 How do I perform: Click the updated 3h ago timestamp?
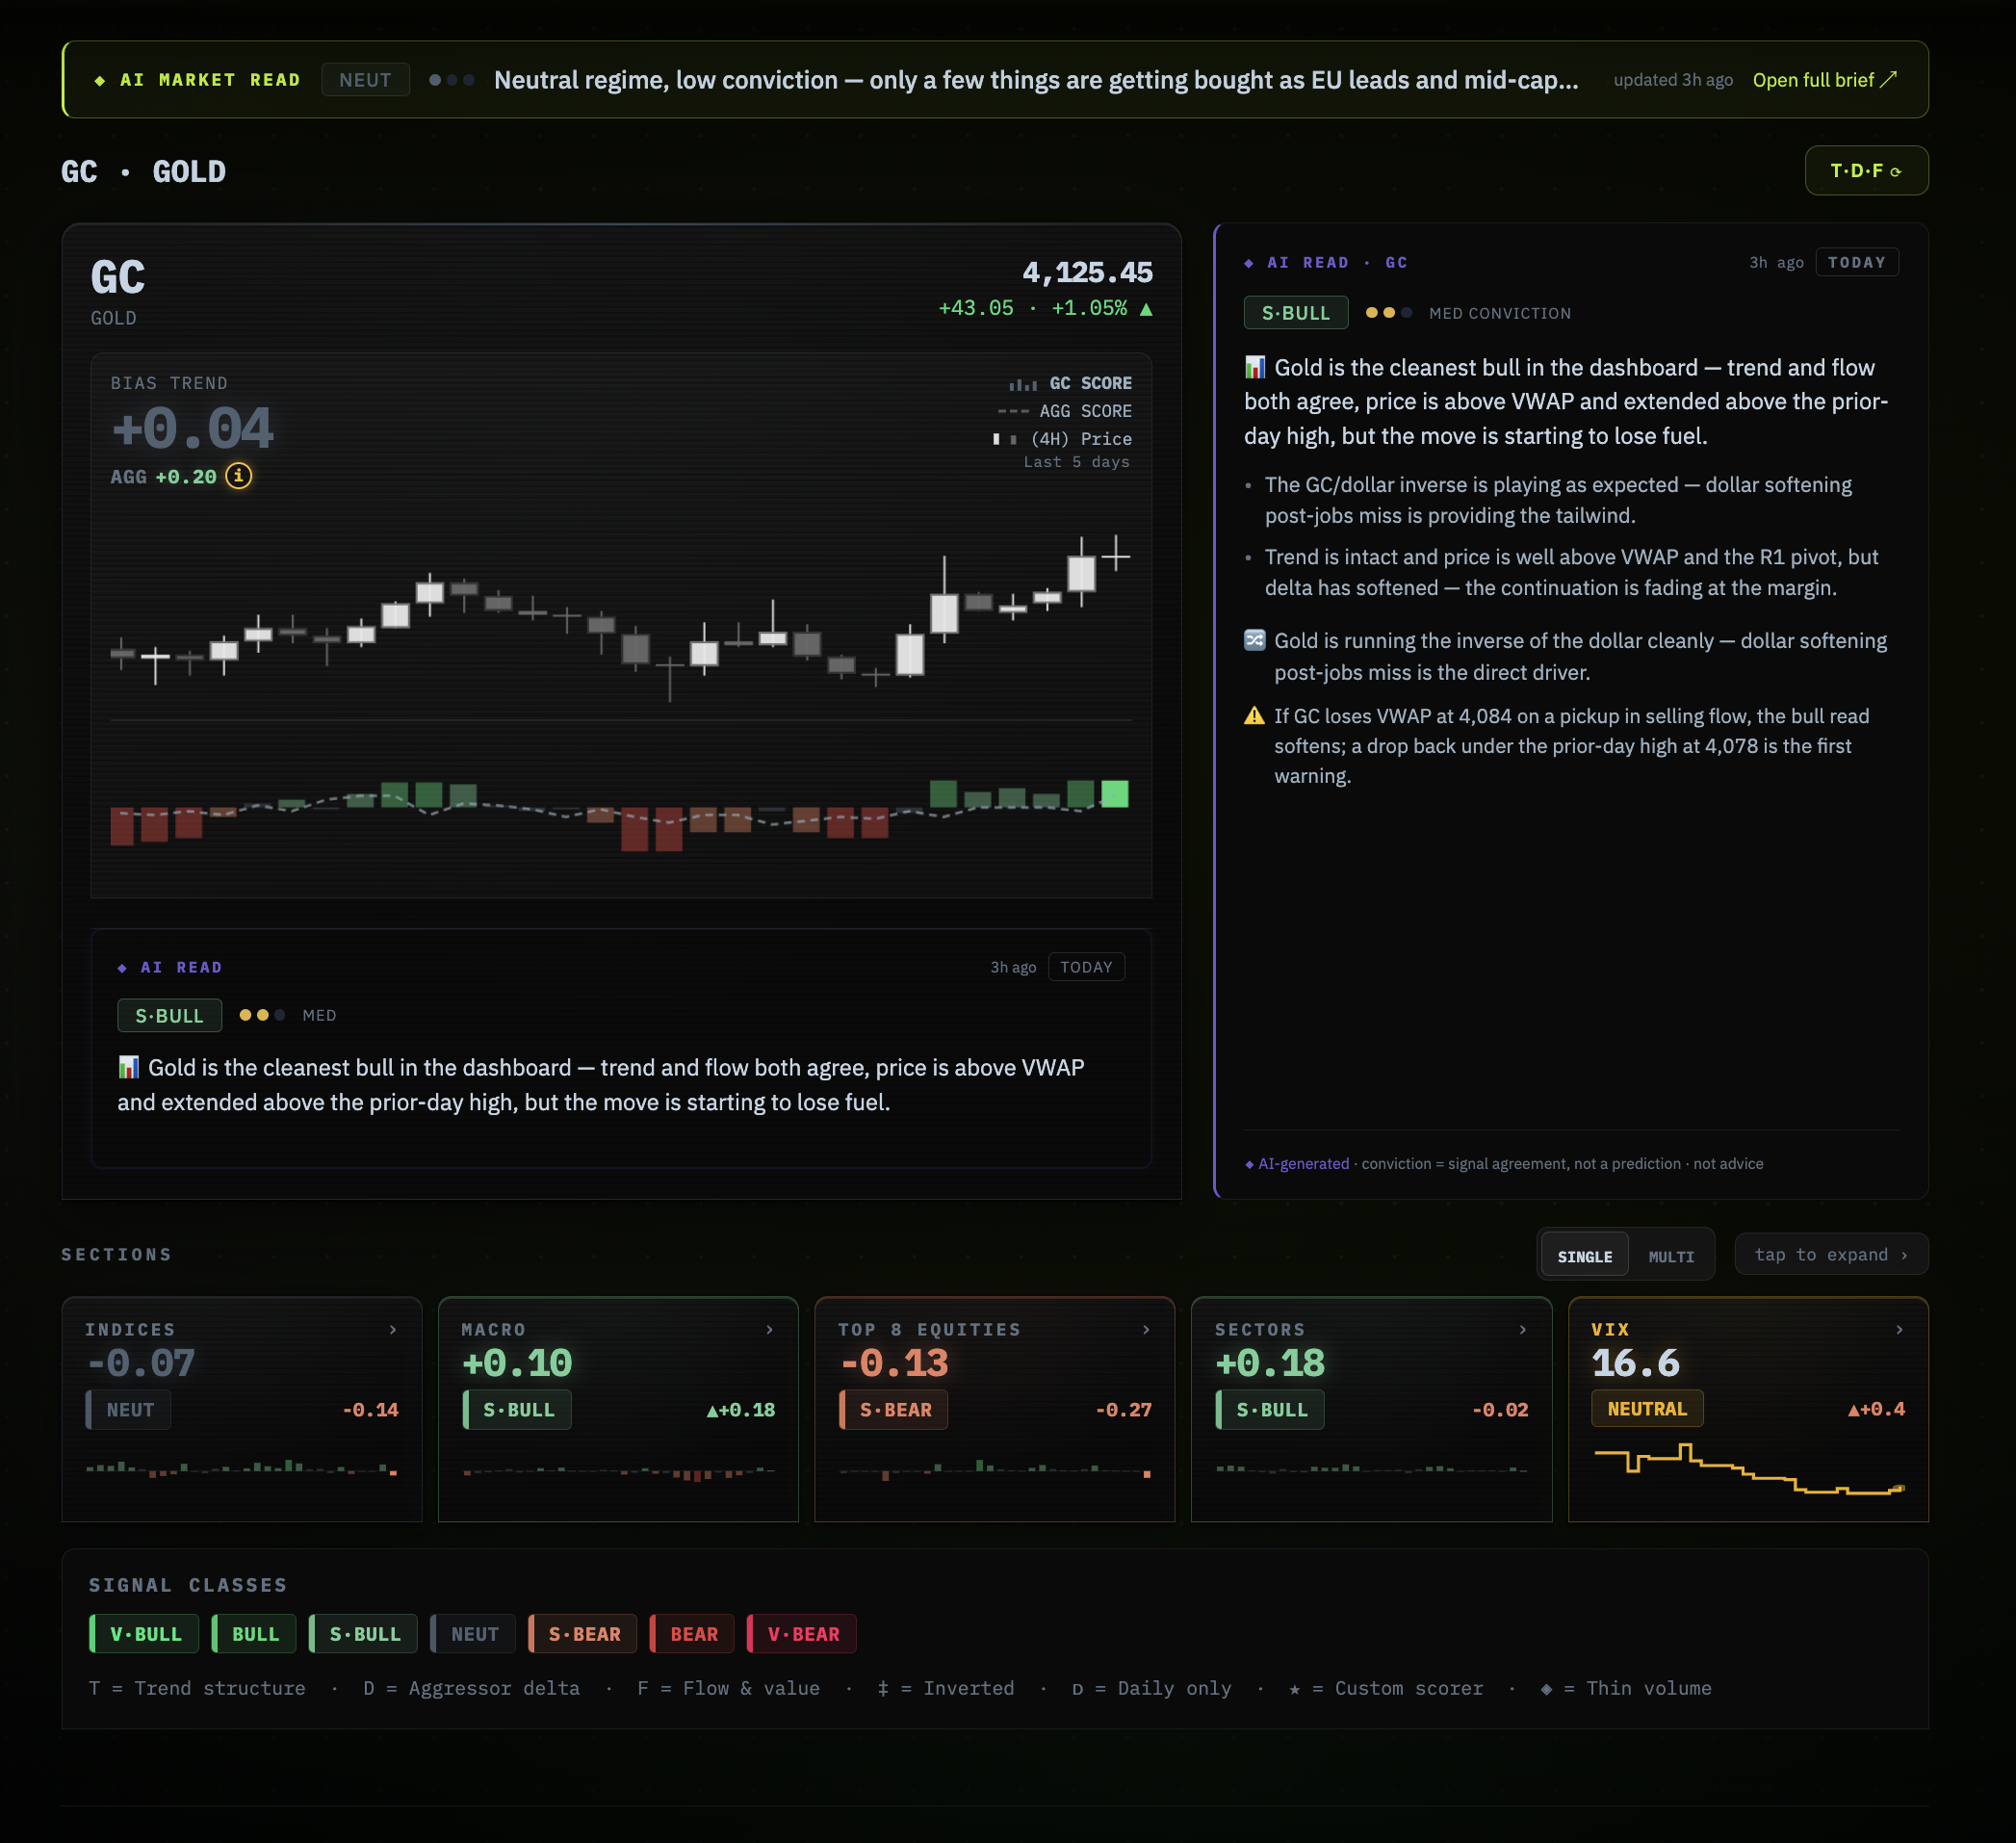1673,80
